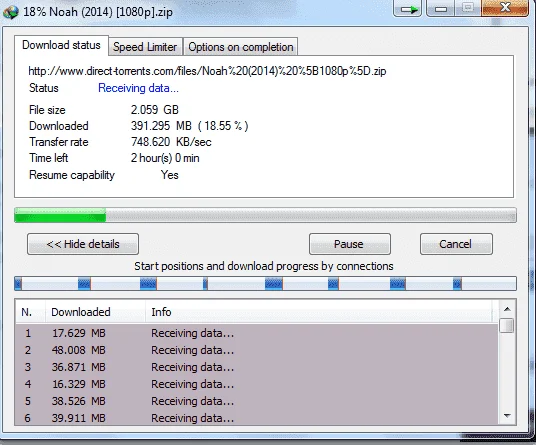
Task: Open the Speed Limiter tab
Action: (145, 47)
